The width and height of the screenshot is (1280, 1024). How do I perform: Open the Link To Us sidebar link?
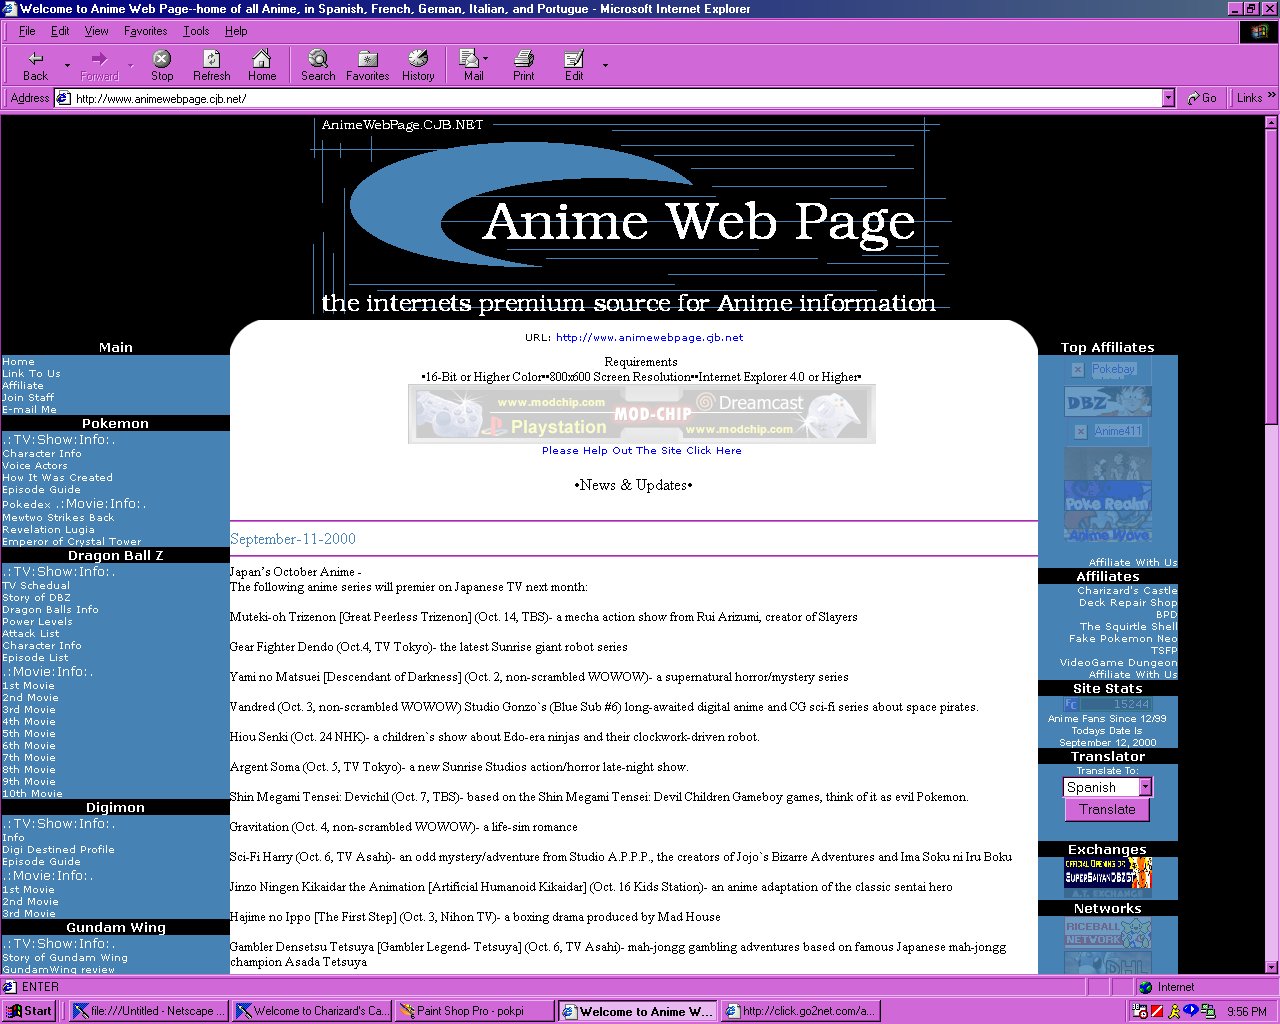click(x=31, y=374)
